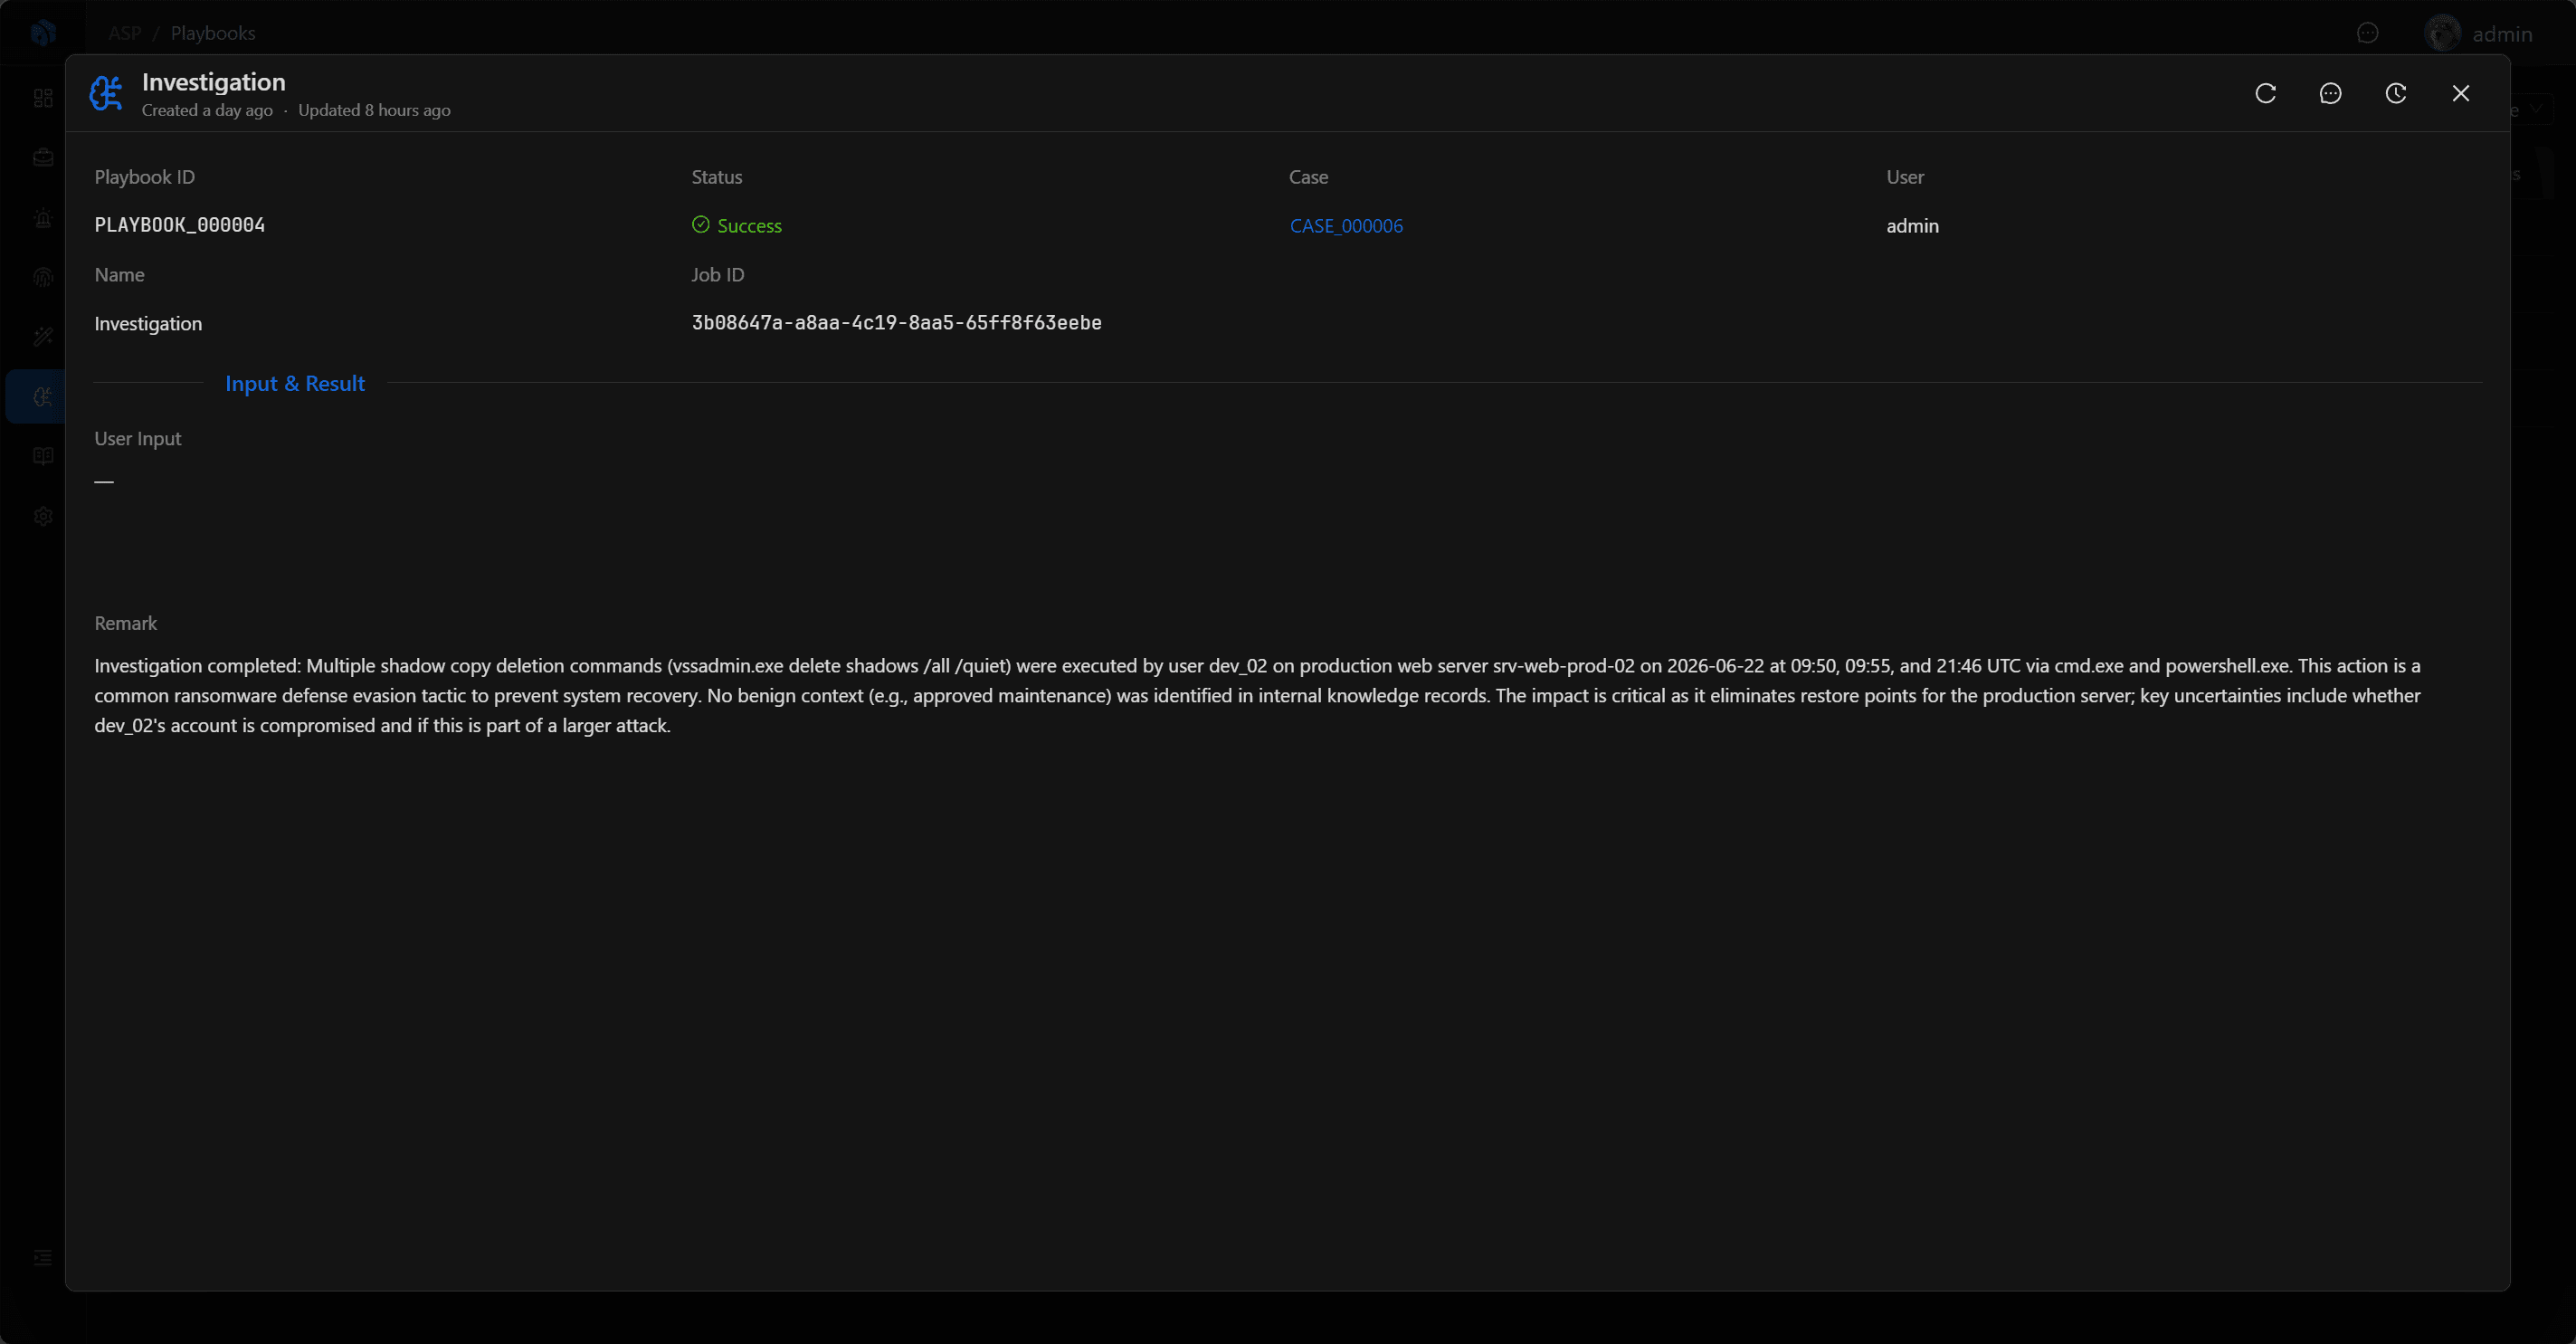Click the 'Created a day ago' text

click(207, 110)
